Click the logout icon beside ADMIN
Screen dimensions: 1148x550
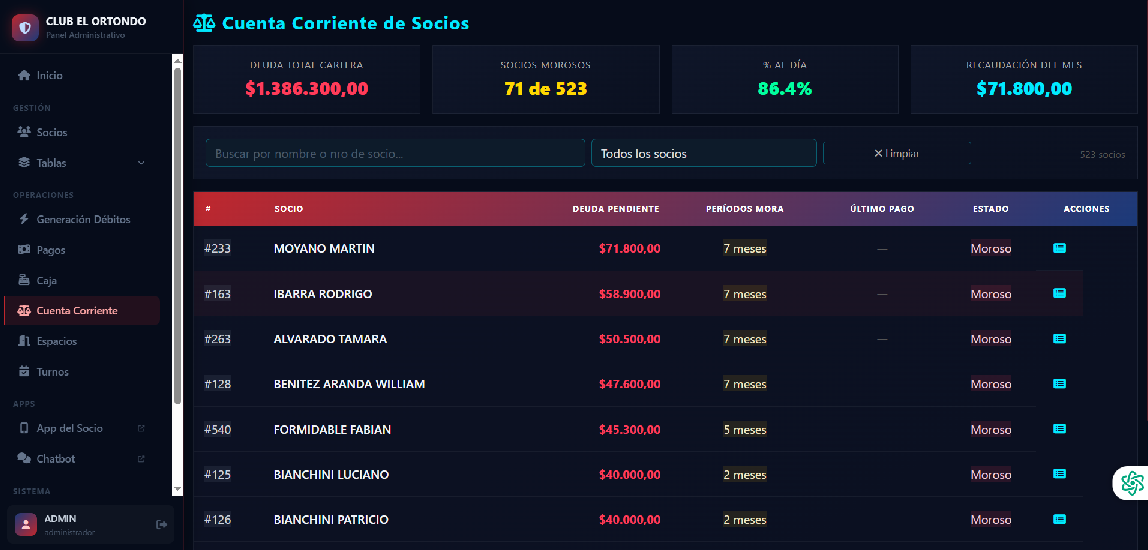click(x=161, y=524)
